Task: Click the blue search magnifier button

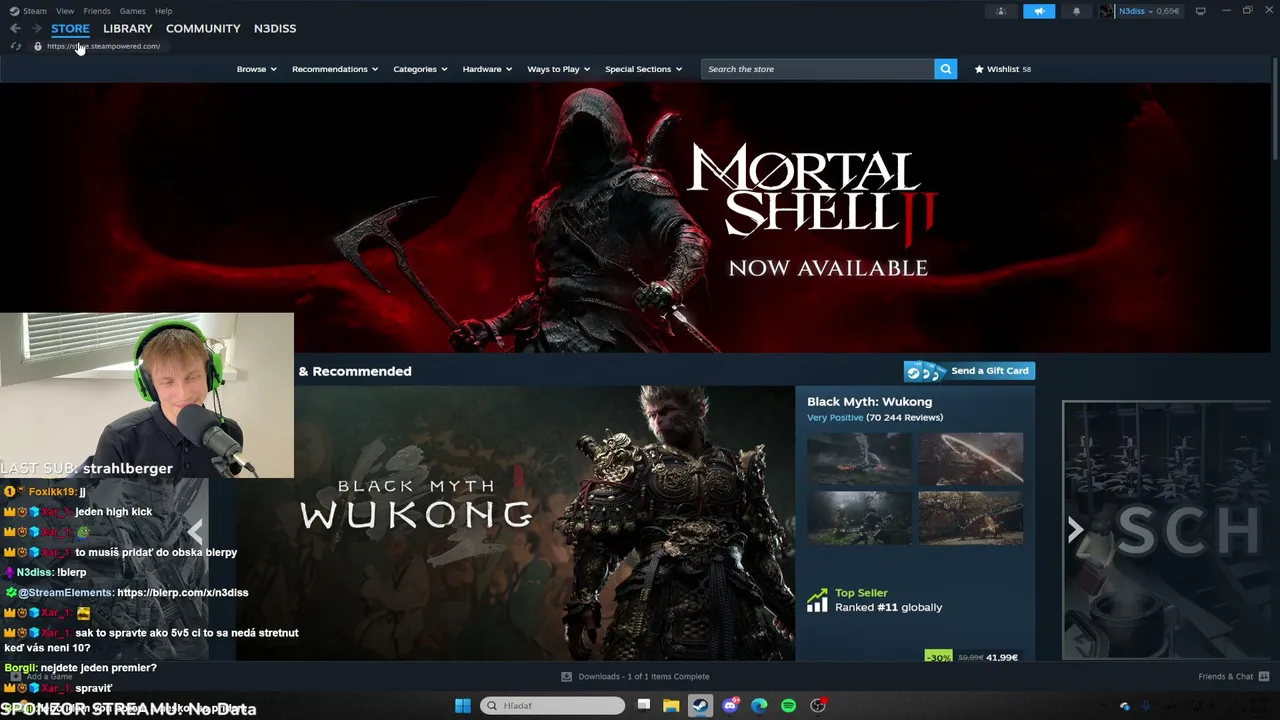Action: pyautogui.click(x=945, y=69)
